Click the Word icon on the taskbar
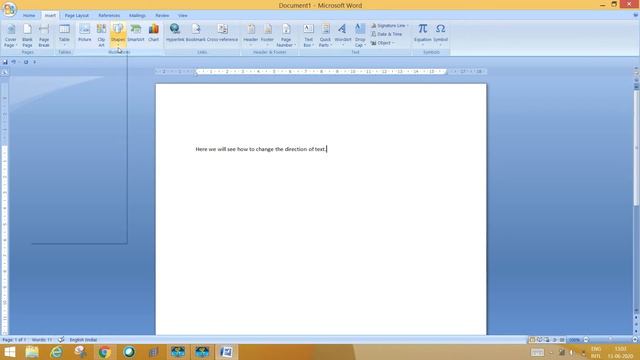The image size is (640, 360). point(226,352)
